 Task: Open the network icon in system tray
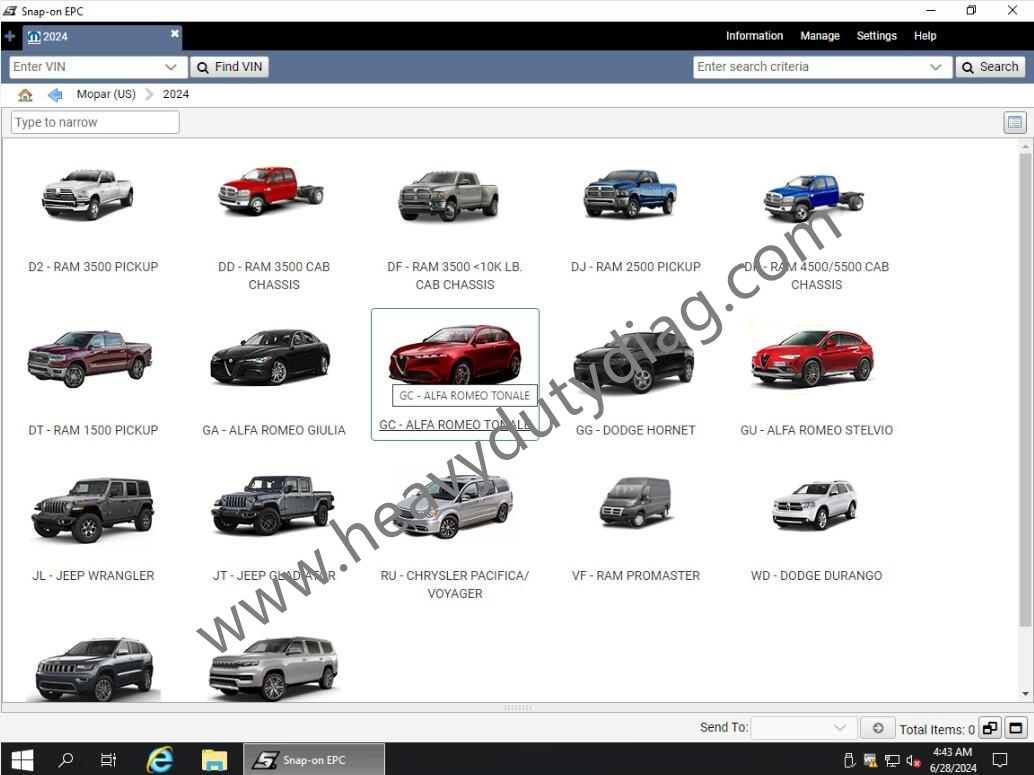click(892, 760)
